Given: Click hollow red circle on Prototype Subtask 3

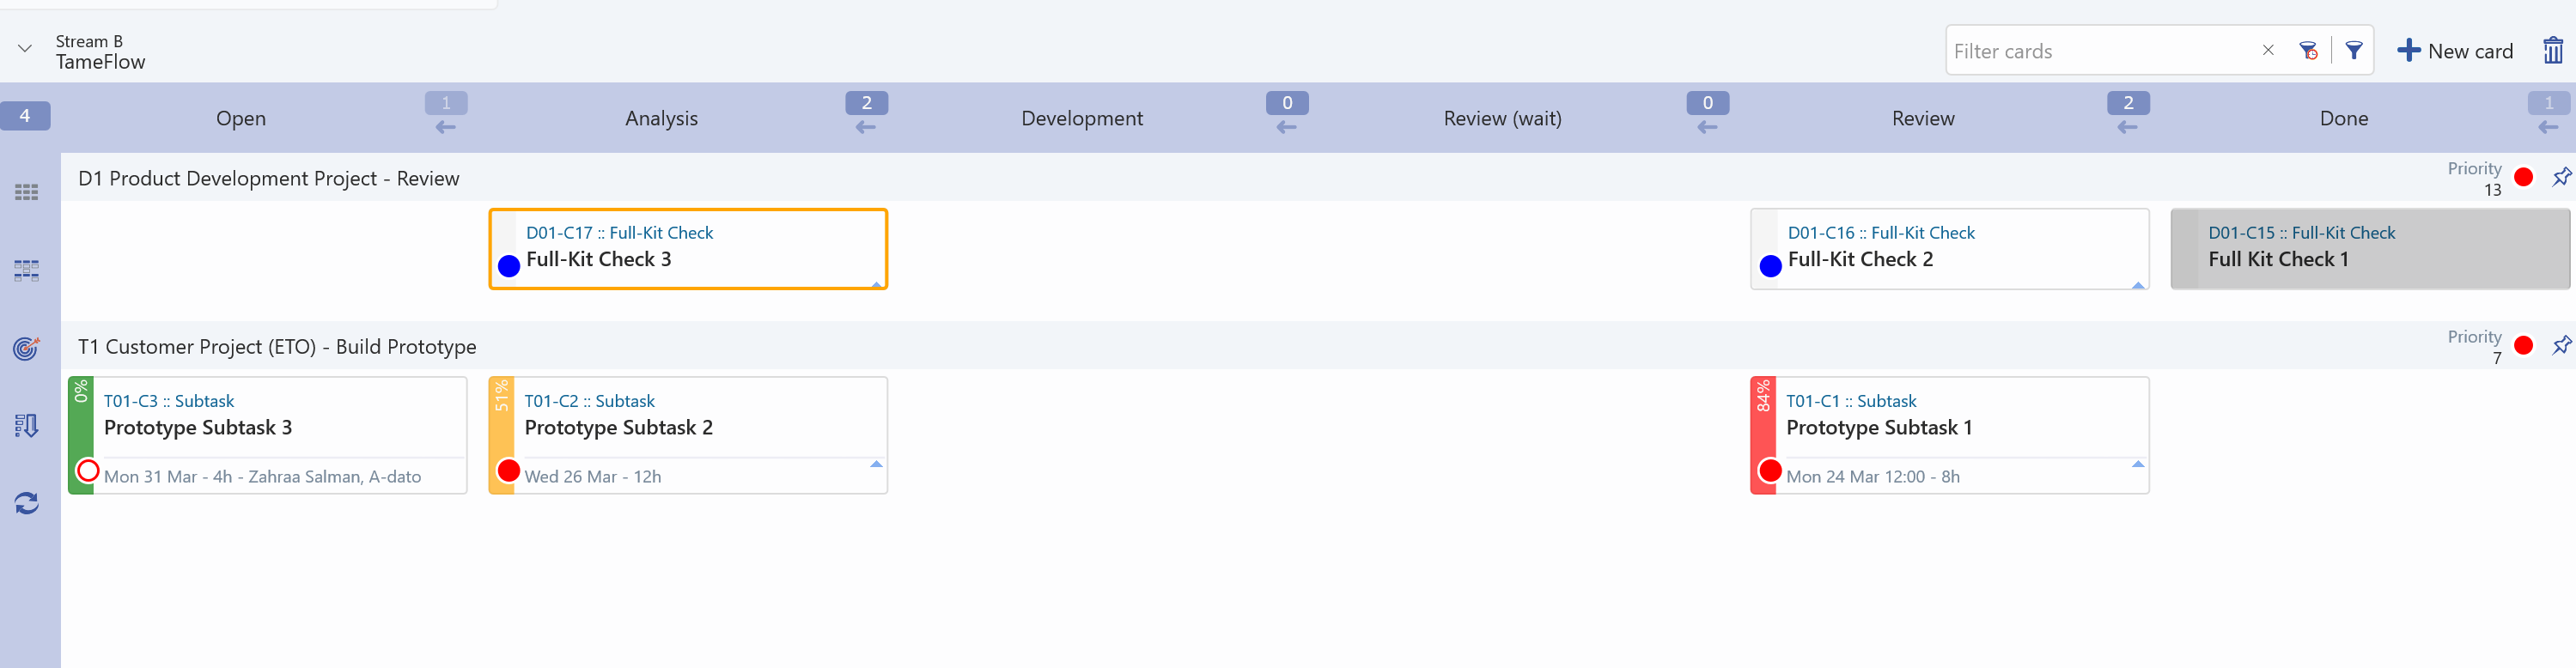Looking at the screenshot, I should pyautogui.click(x=88, y=470).
